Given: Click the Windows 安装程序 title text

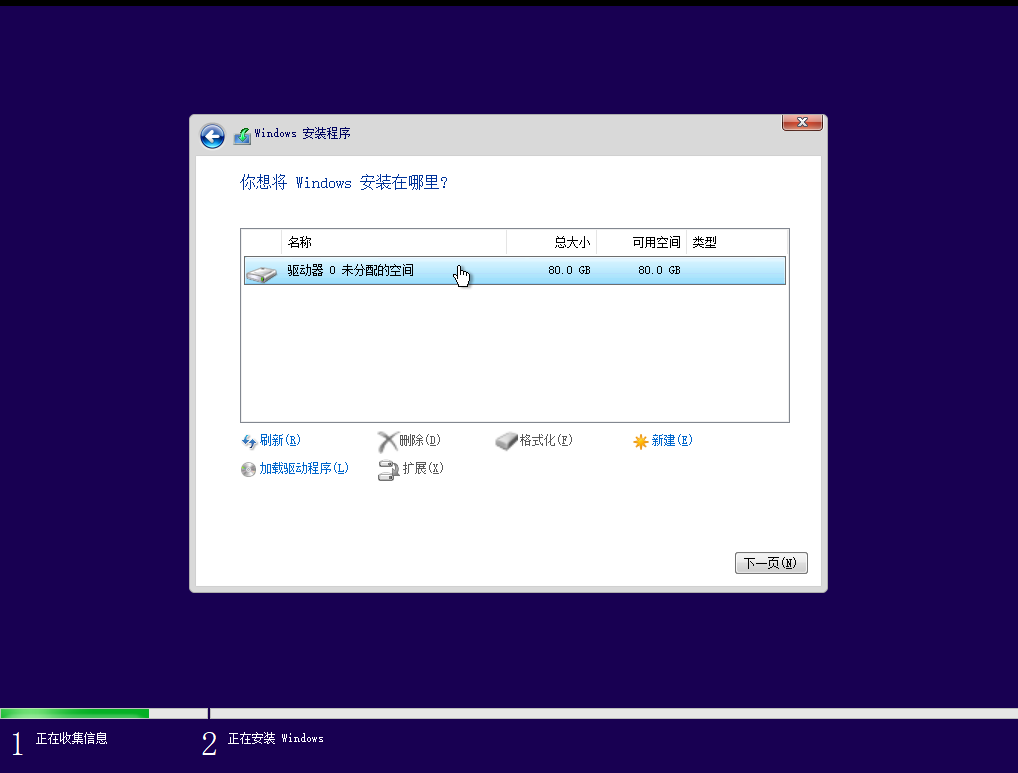Looking at the screenshot, I should pos(303,133).
